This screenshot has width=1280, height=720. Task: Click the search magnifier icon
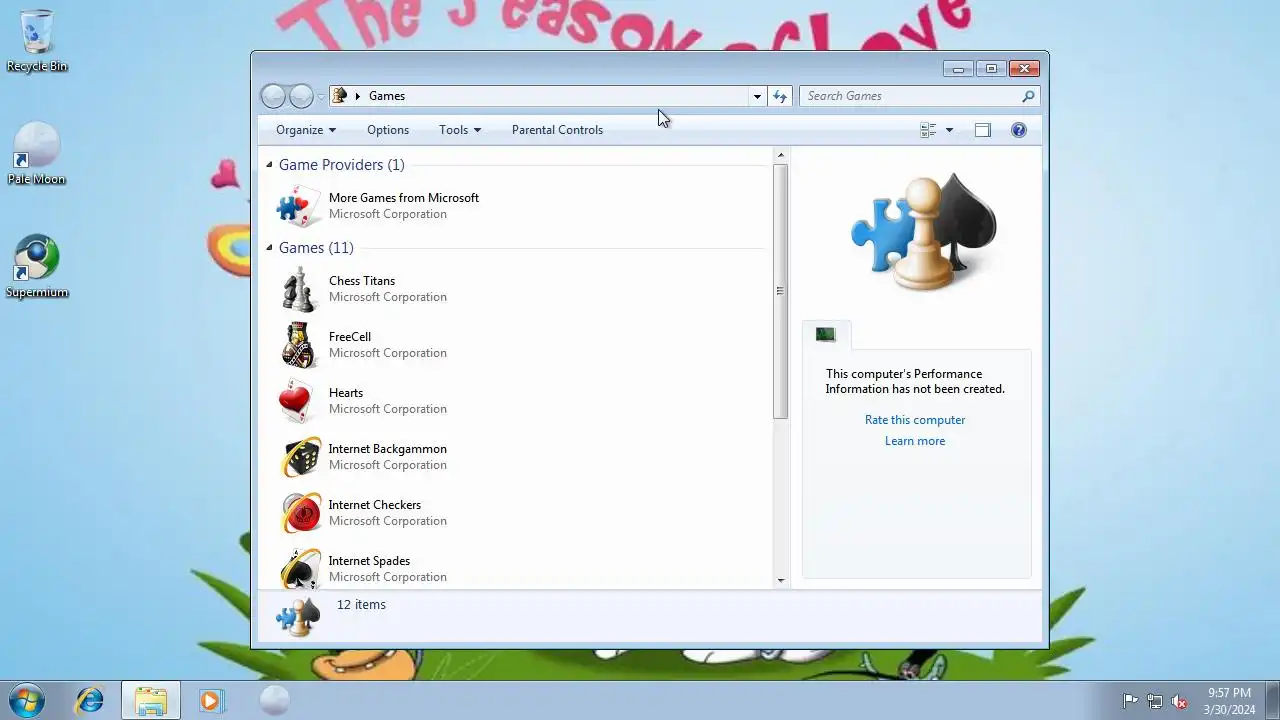coord(1028,96)
